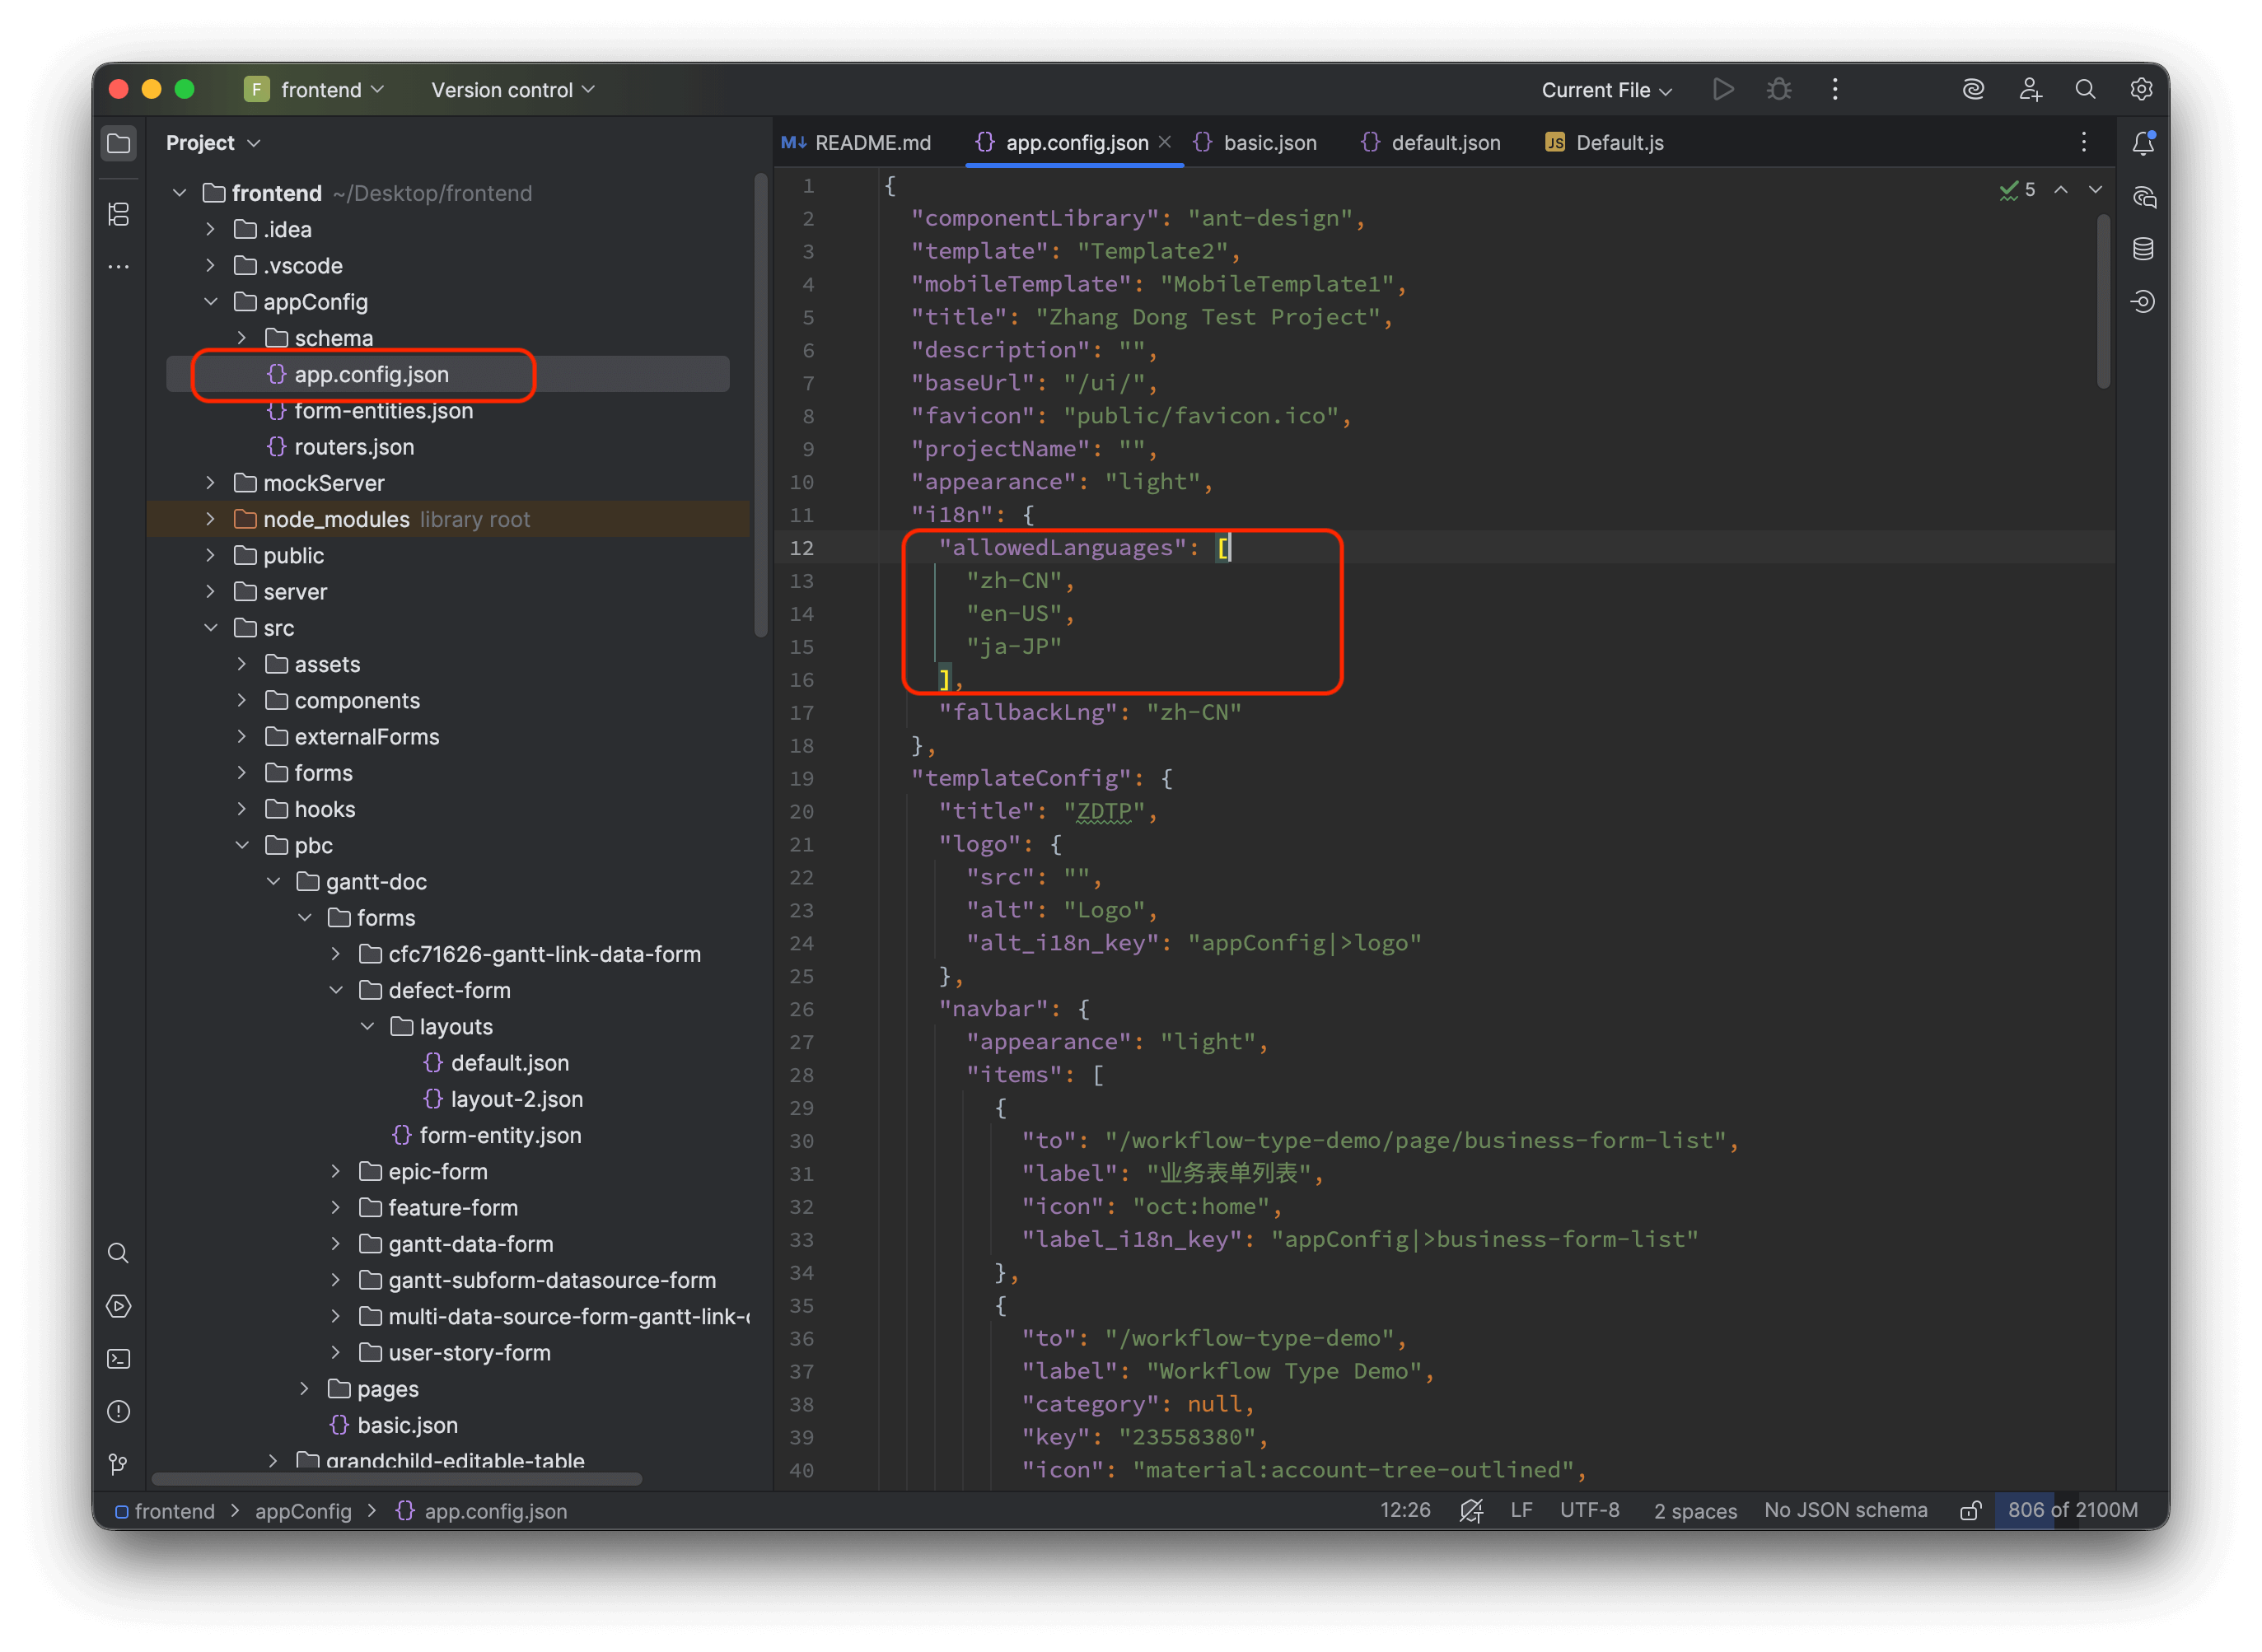Open the Terminal tool window
This screenshot has height=1652, width=2262.
(x=118, y=1359)
